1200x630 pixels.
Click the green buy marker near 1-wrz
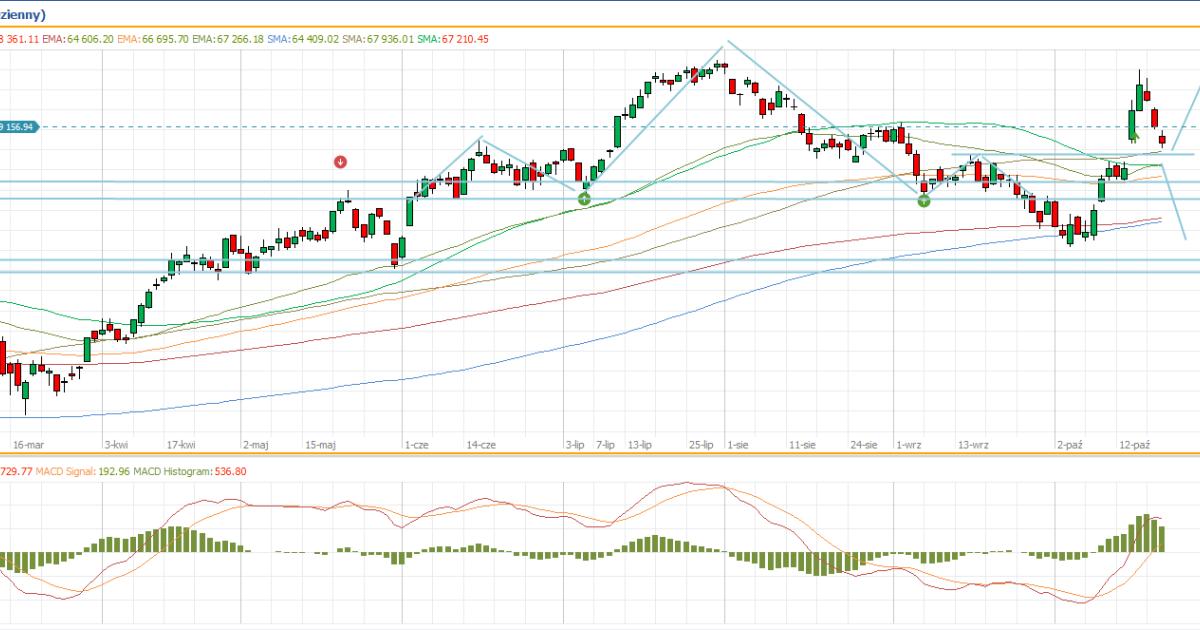[x=924, y=200]
